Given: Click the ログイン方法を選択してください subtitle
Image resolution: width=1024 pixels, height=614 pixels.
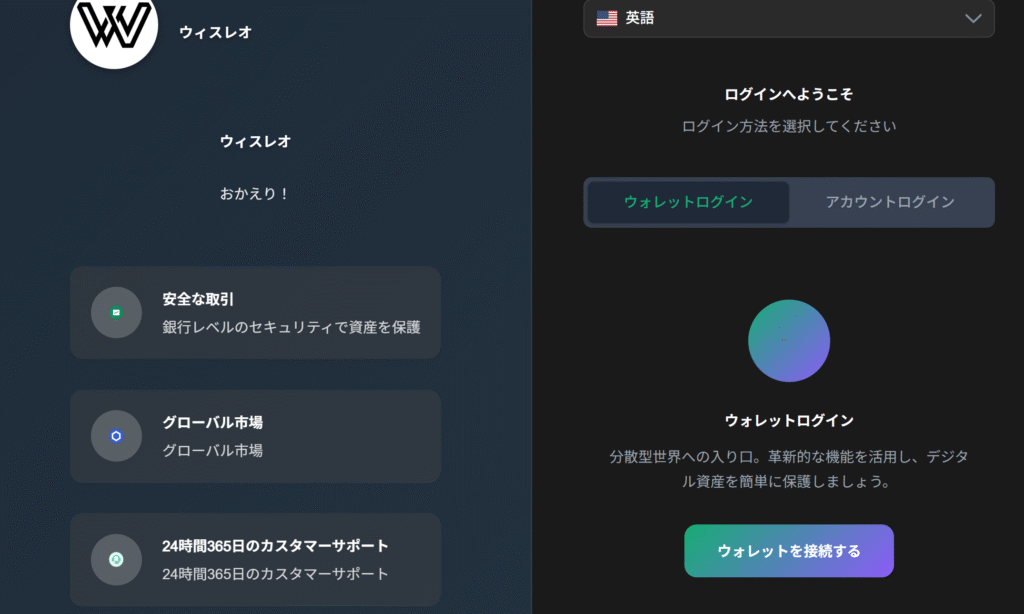Looking at the screenshot, I should tap(789, 126).
